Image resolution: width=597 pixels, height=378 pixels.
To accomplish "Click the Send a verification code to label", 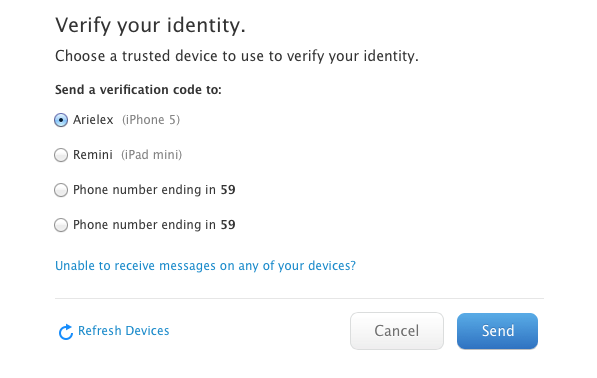I will 138,90.
